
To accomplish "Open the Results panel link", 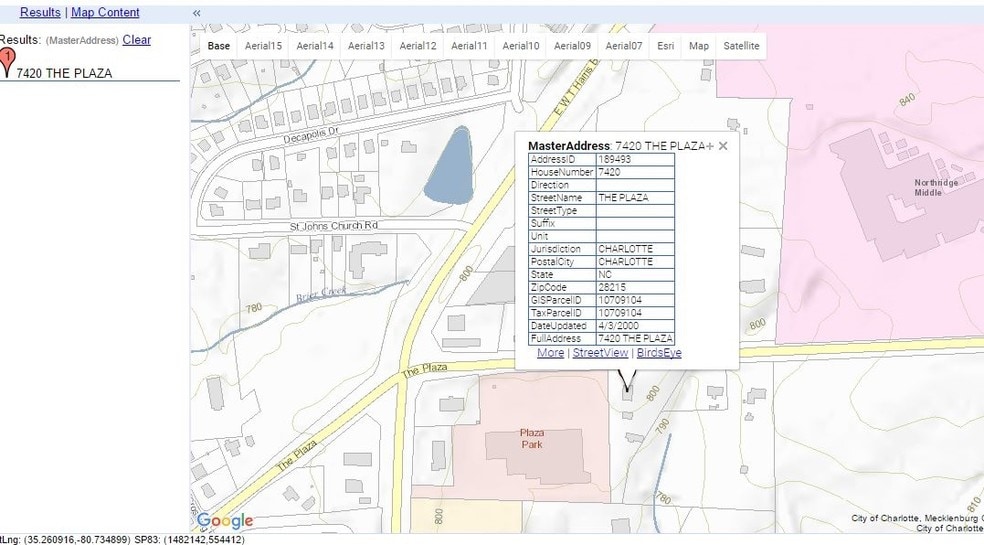I will pos(40,13).
